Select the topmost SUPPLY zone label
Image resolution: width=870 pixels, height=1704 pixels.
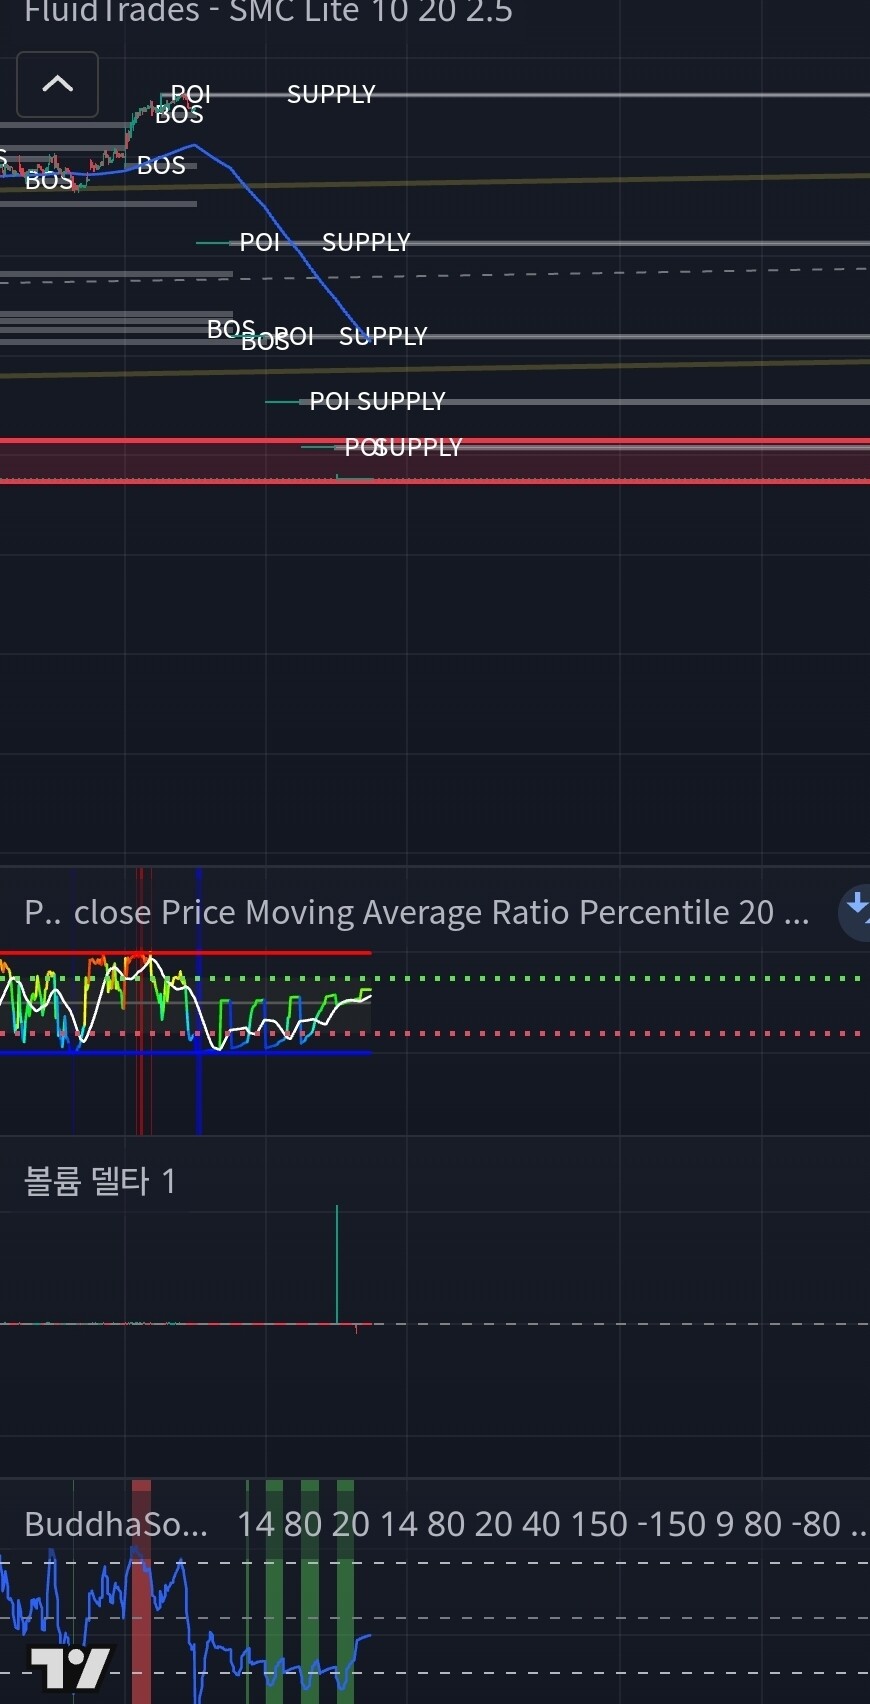[331, 94]
